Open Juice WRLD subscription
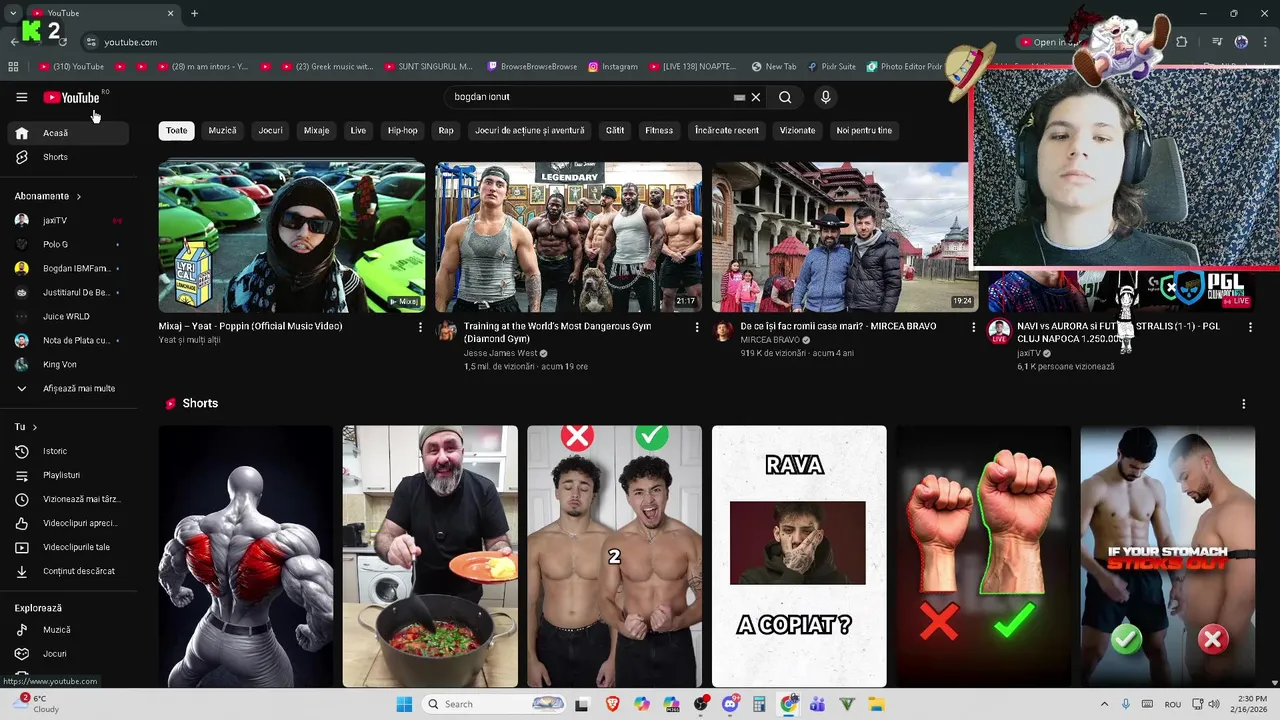This screenshot has width=1280, height=720. tap(68, 316)
